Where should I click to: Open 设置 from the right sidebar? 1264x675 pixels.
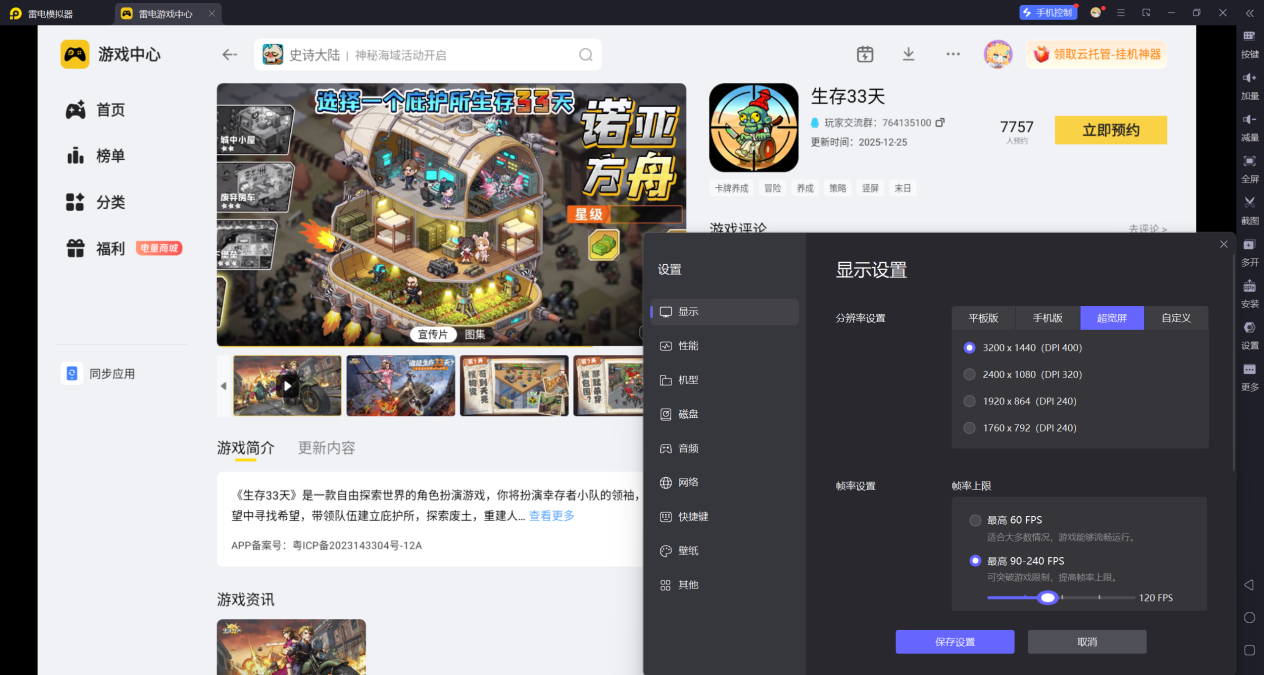pyautogui.click(x=1249, y=335)
